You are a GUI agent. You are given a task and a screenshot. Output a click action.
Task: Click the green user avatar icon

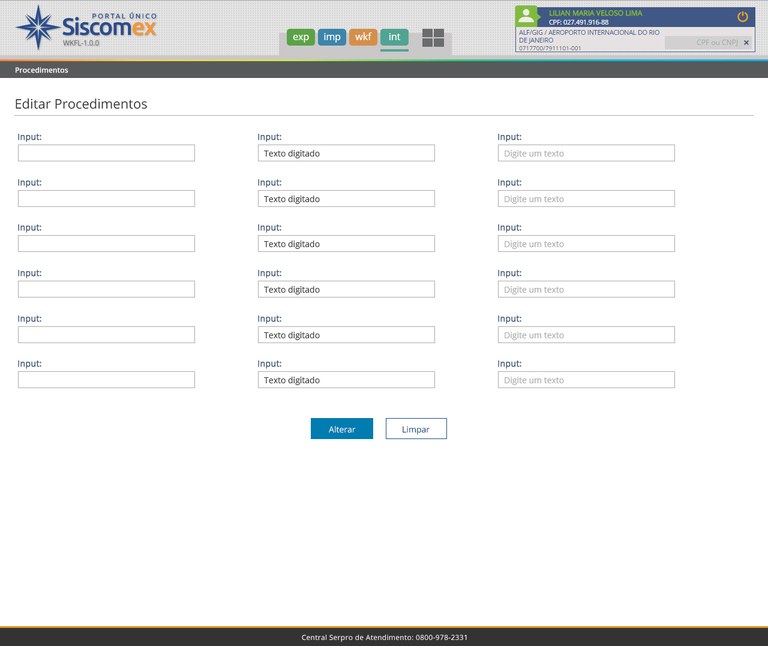click(527, 16)
